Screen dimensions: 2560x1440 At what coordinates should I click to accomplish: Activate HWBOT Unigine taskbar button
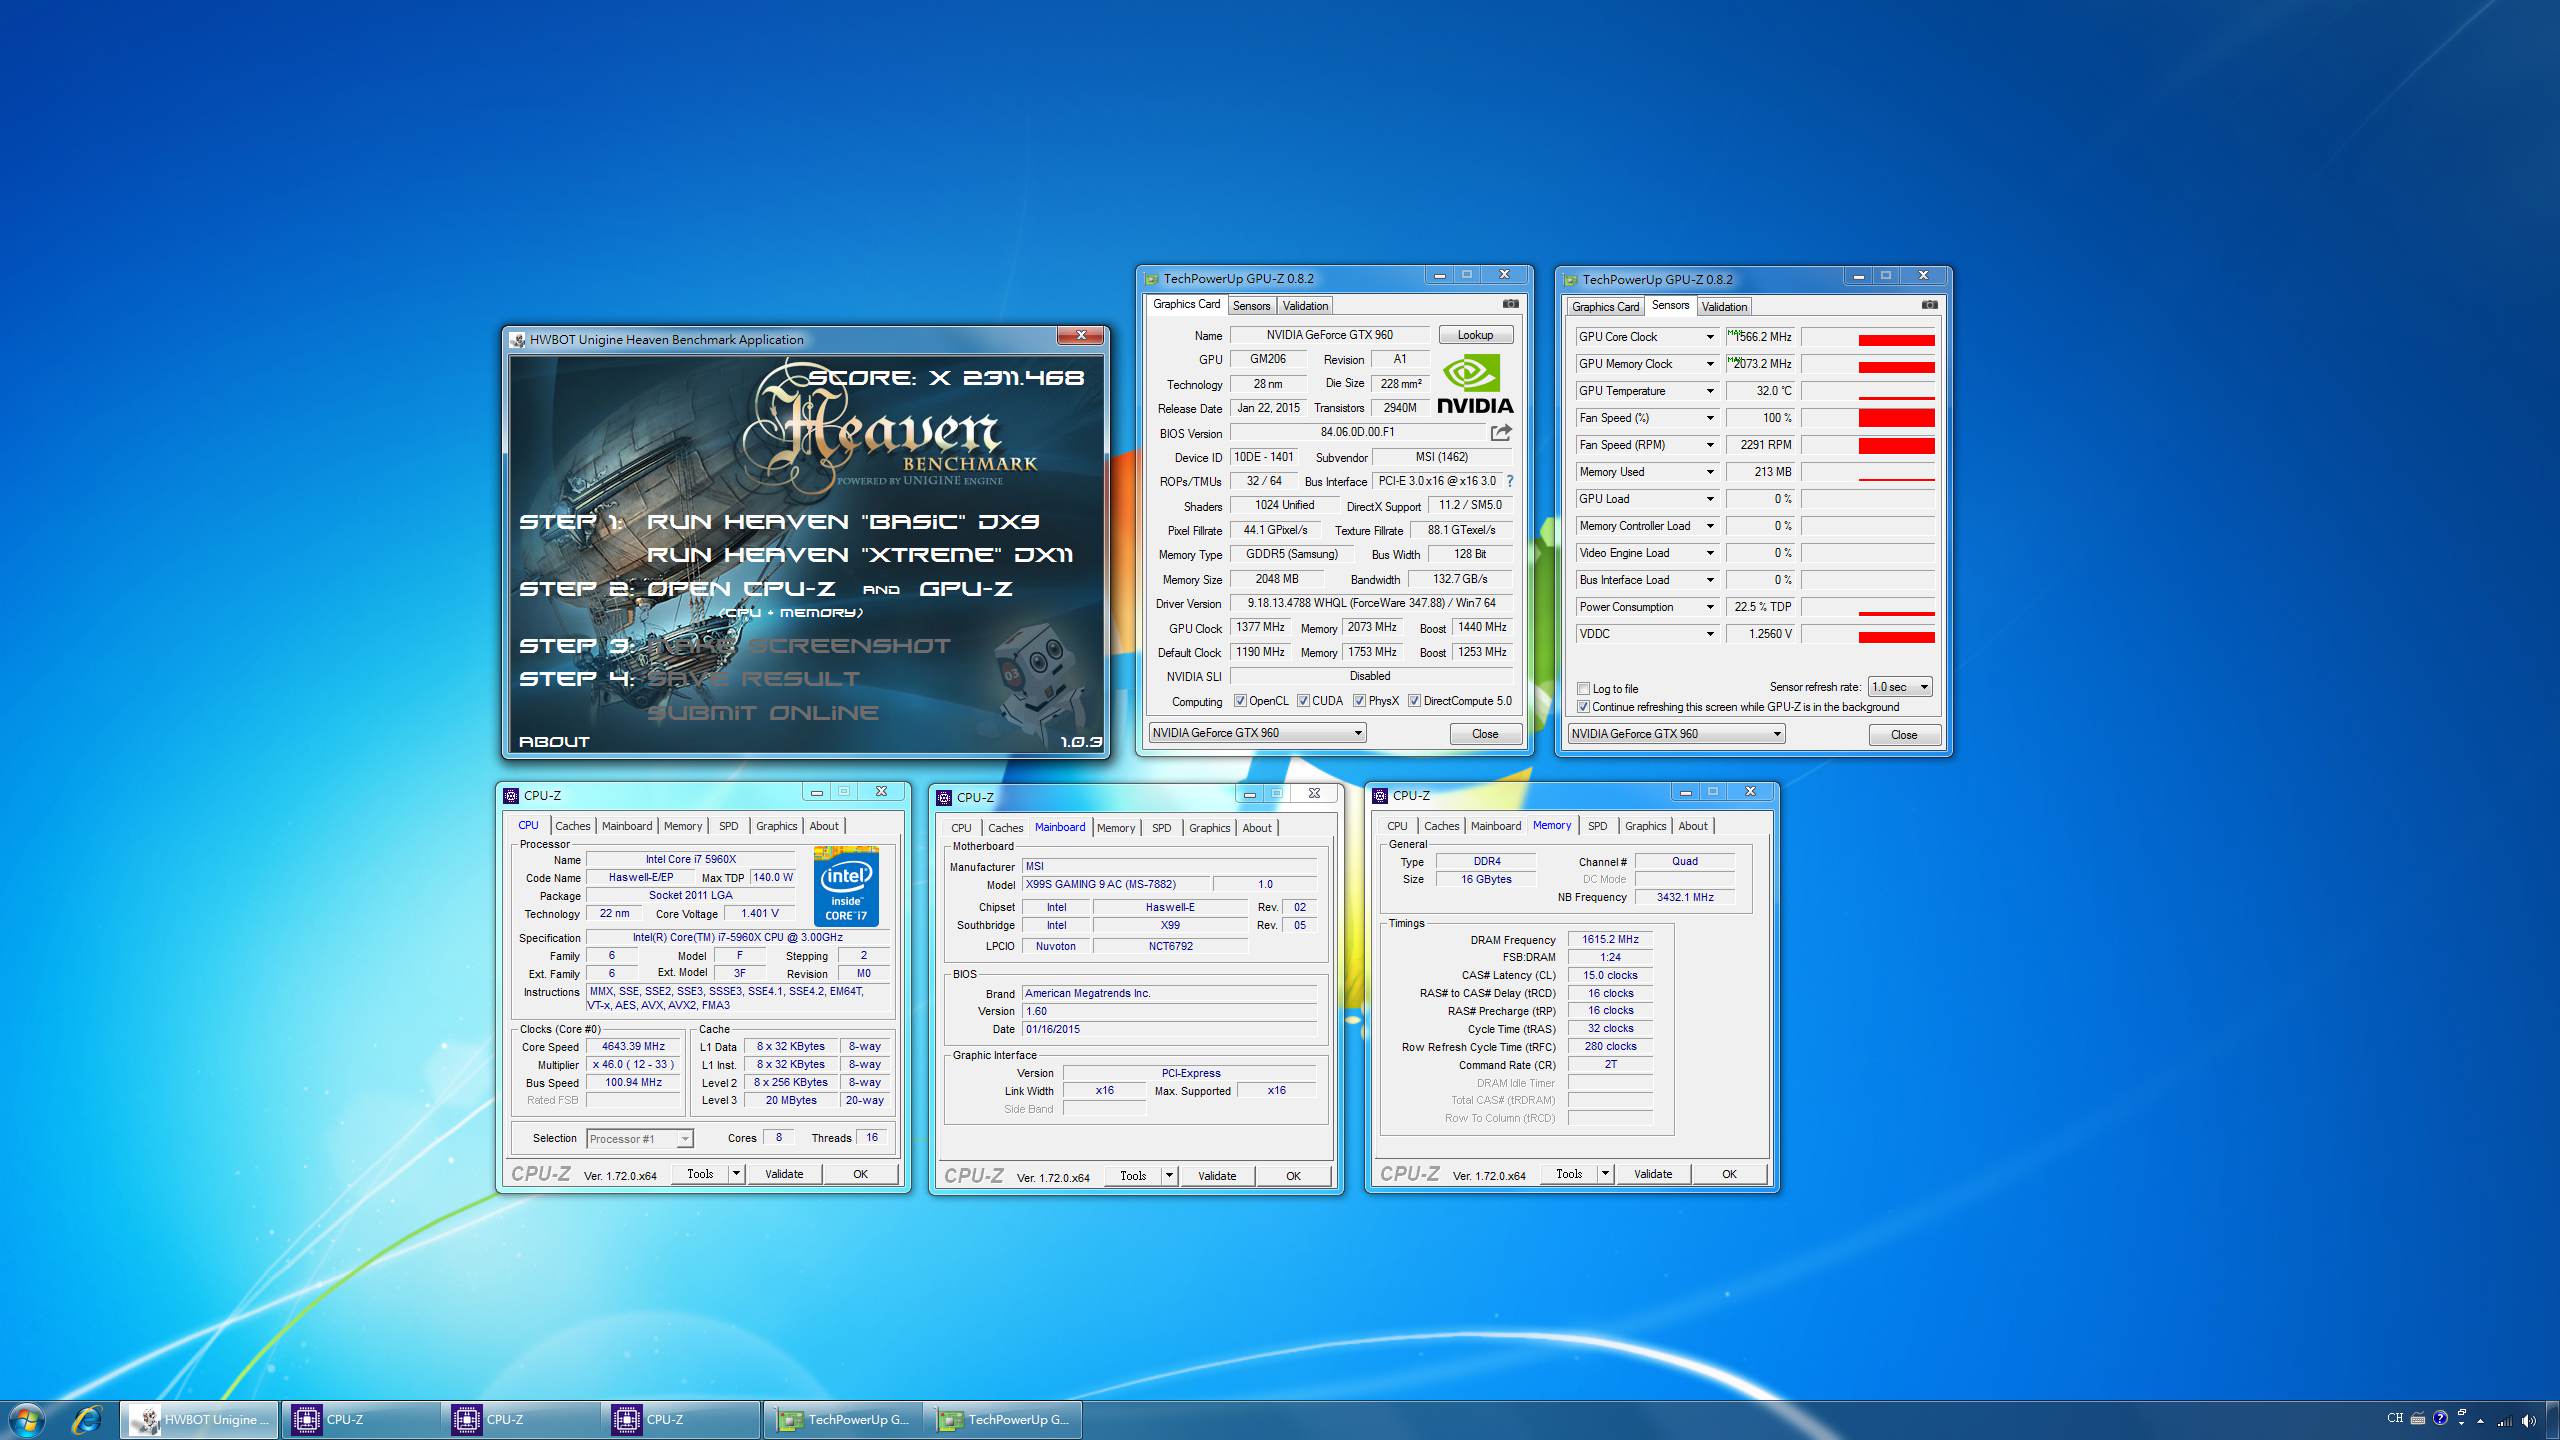(x=200, y=1419)
